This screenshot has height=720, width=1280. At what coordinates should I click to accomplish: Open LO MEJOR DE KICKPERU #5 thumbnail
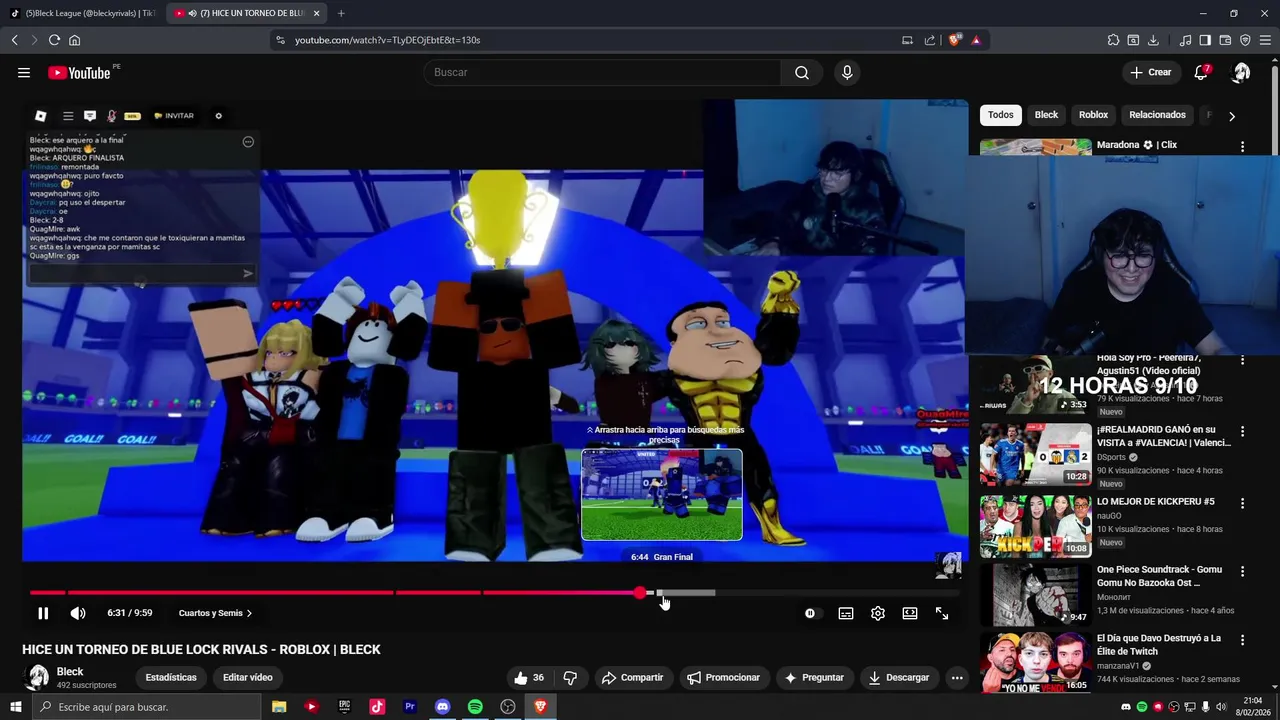pos(1035,526)
